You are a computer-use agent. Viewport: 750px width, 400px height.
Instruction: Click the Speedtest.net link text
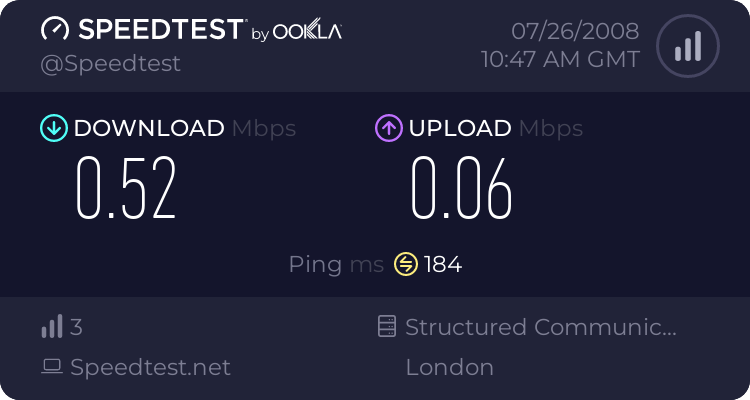(x=150, y=367)
